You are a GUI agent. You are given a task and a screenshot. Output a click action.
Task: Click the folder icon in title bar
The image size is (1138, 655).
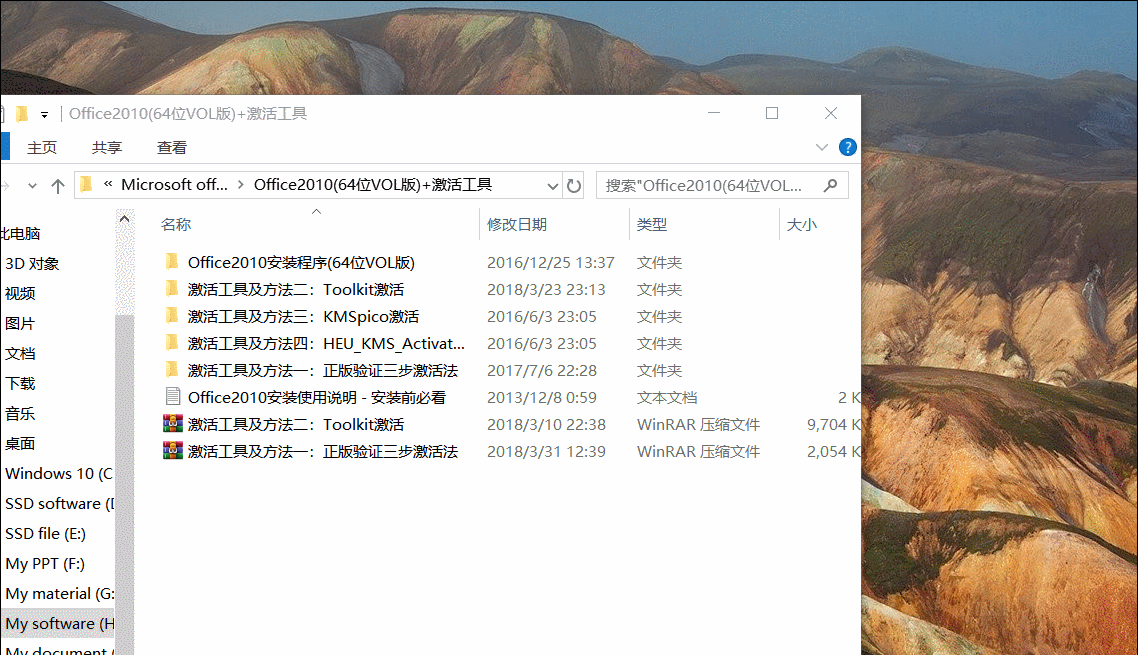tap(22, 114)
